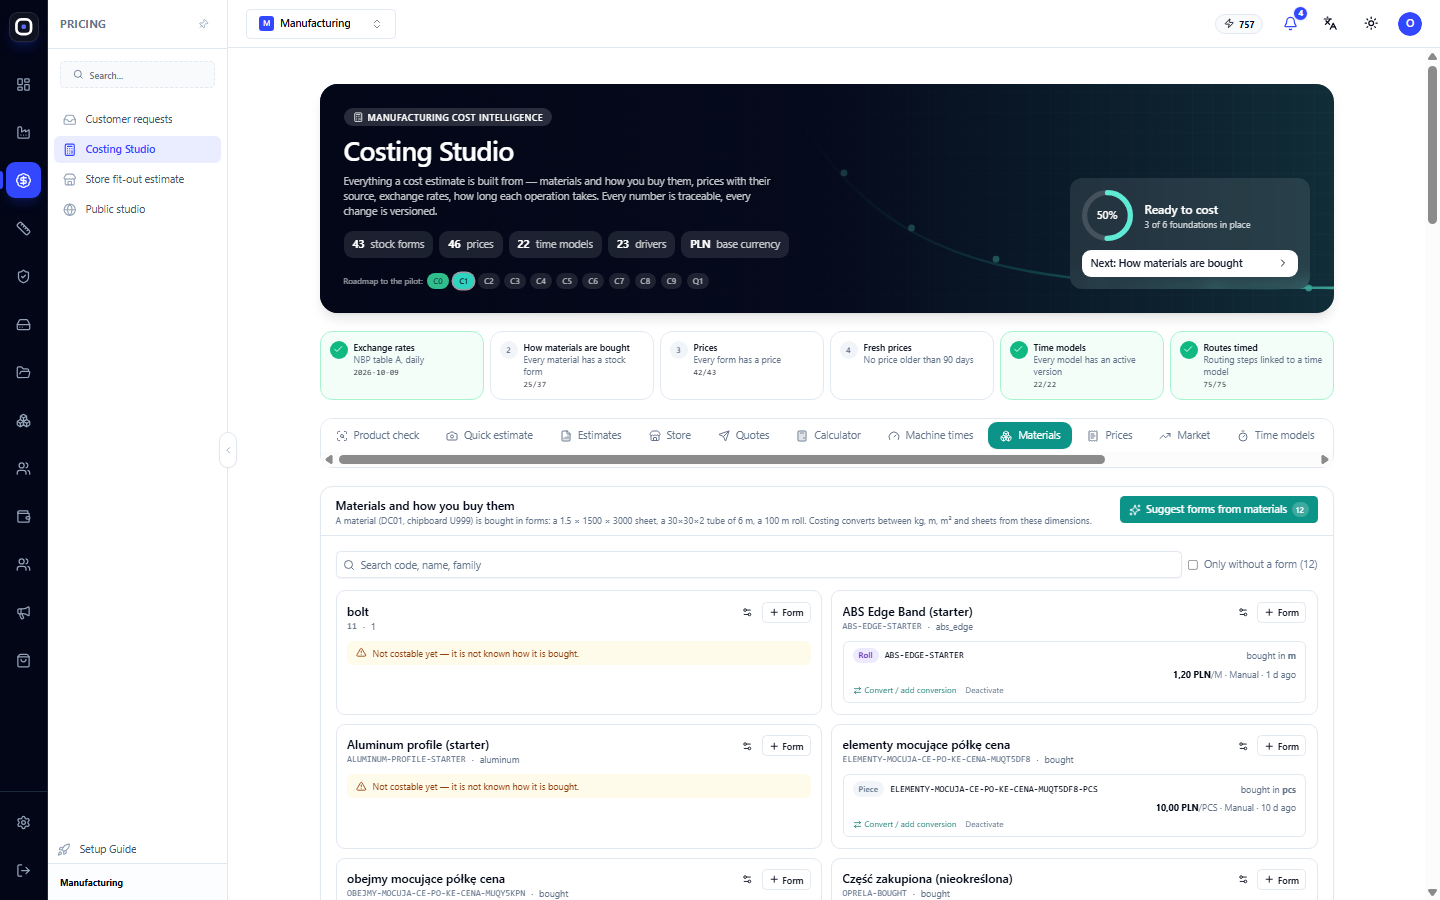The width and height of the screenshot is (1440, 900).
Task: Open the user avatar menu 'O'
Action: pos(1410,23)
